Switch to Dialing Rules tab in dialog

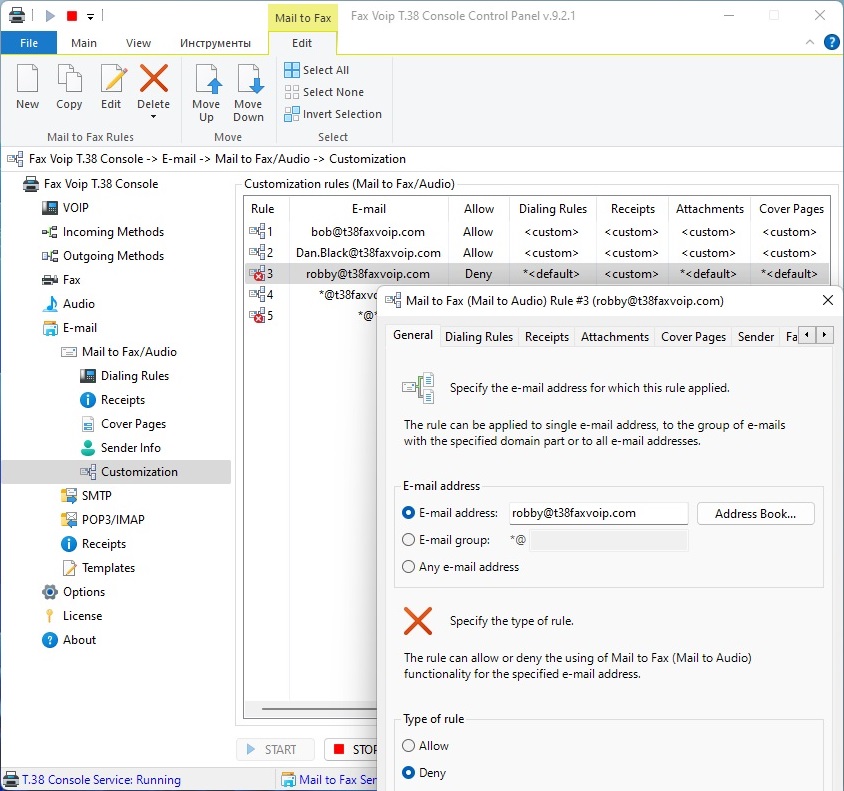[479, 337]
